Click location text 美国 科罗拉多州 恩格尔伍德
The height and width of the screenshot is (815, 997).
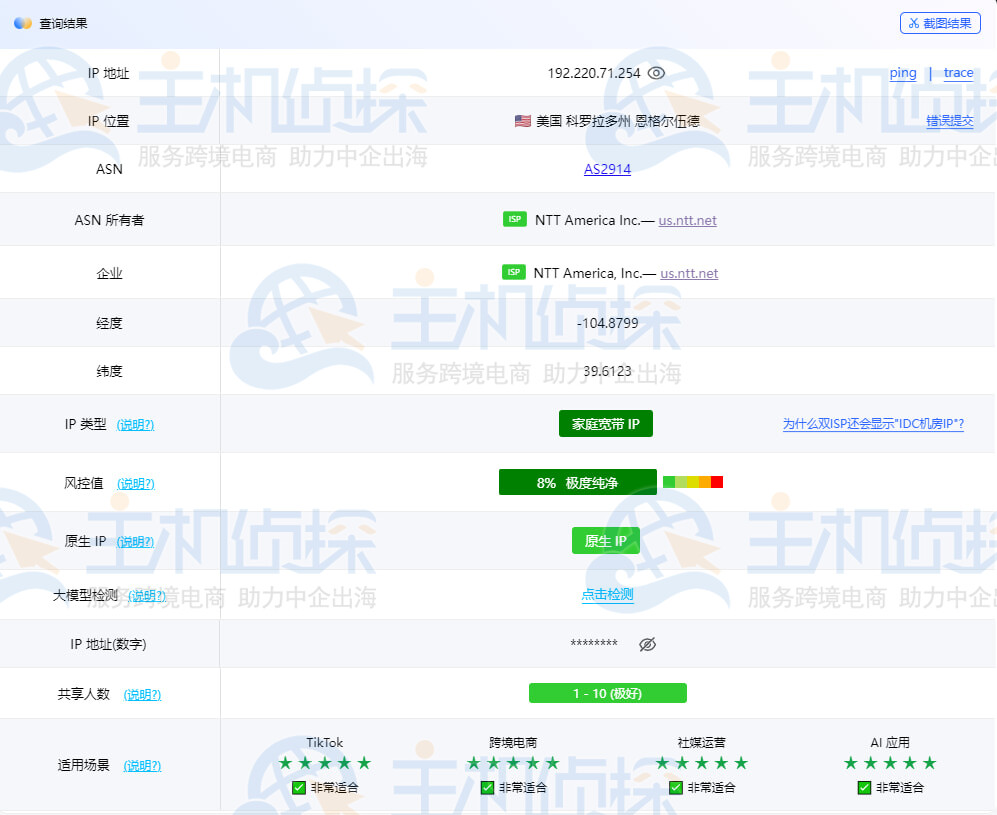click(617, 121)
